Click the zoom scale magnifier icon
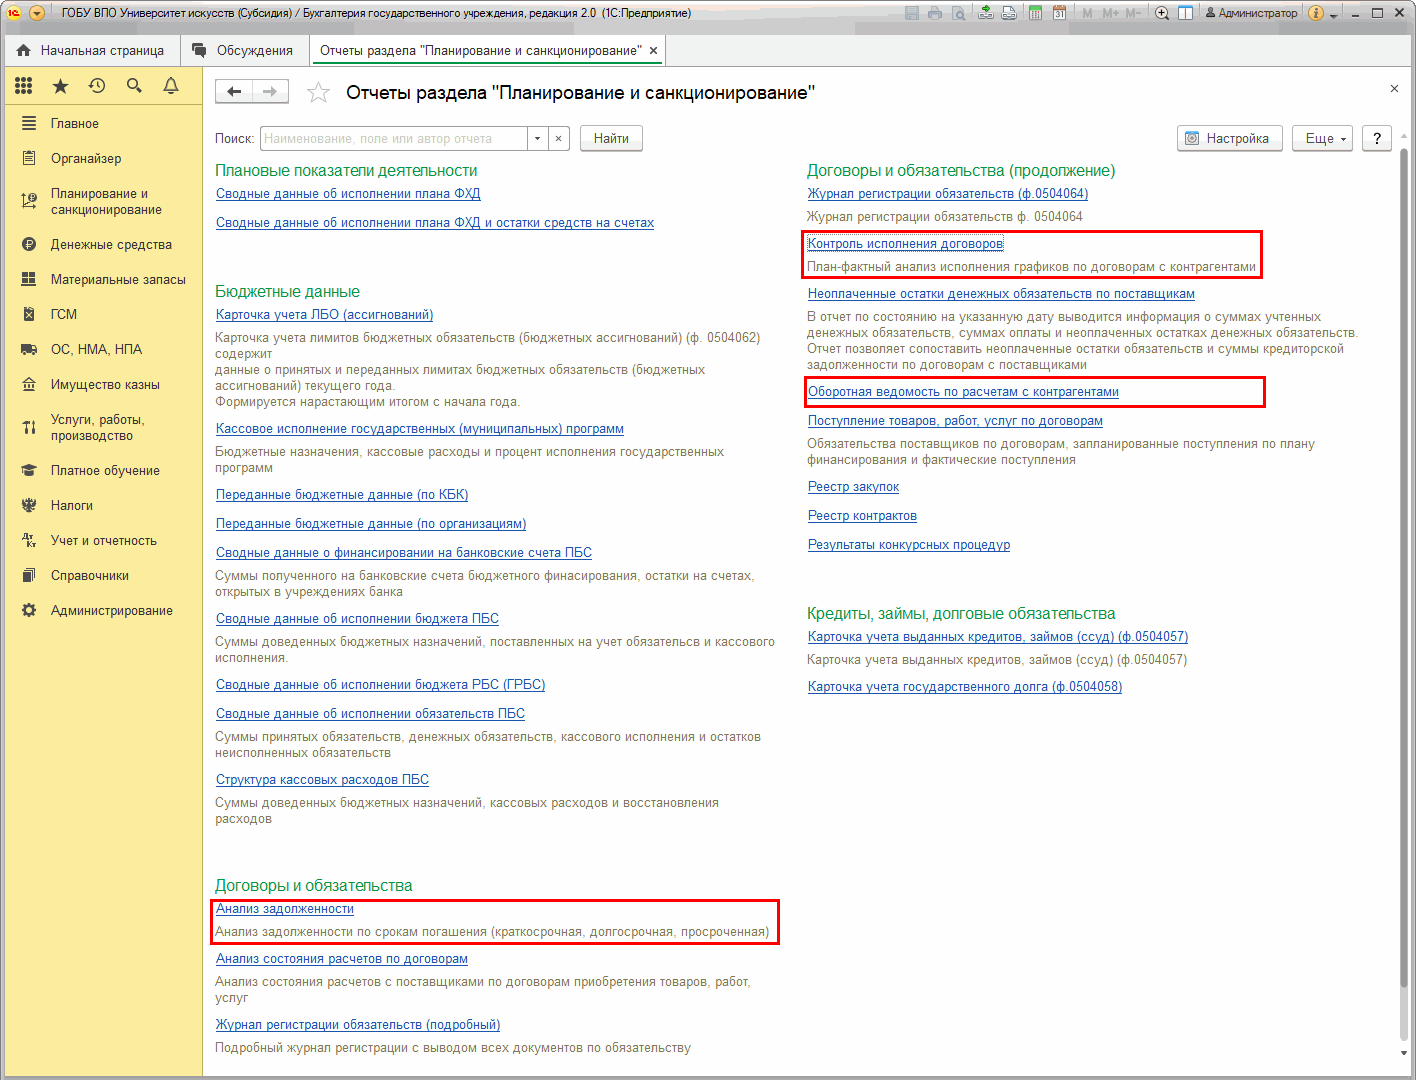 coord(1162,13)
